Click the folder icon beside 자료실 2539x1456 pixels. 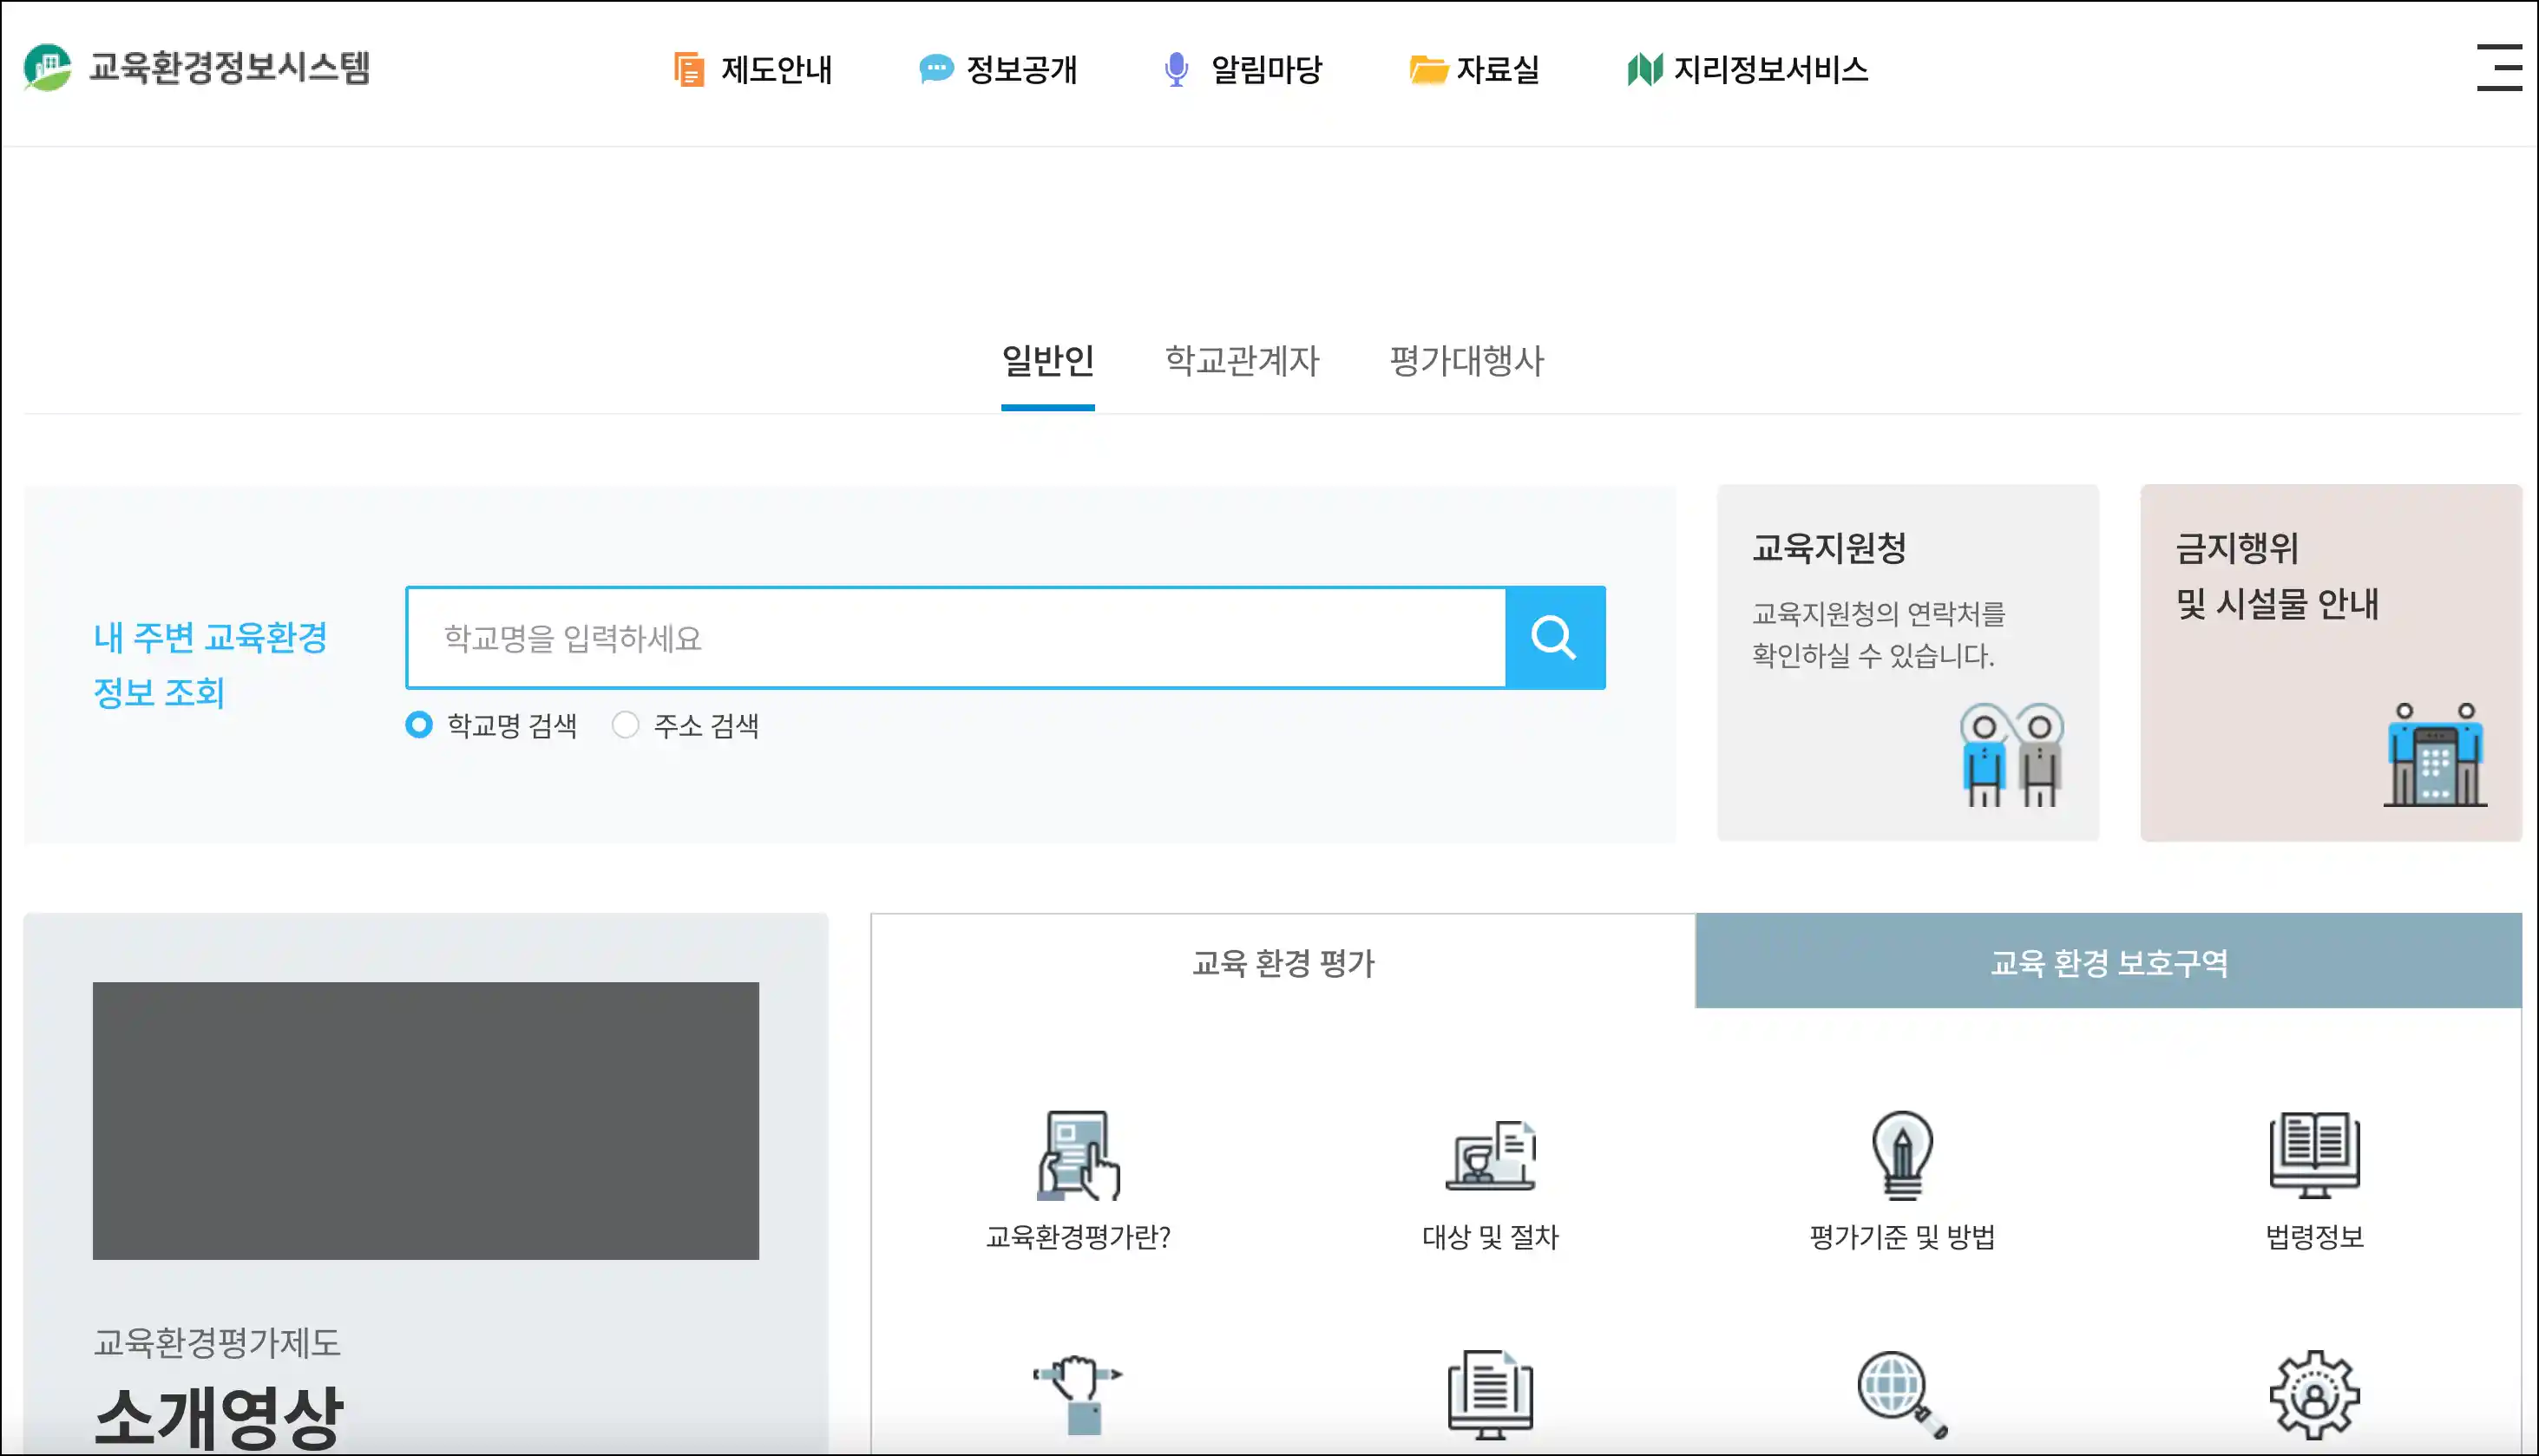(x=1428, y=69)
